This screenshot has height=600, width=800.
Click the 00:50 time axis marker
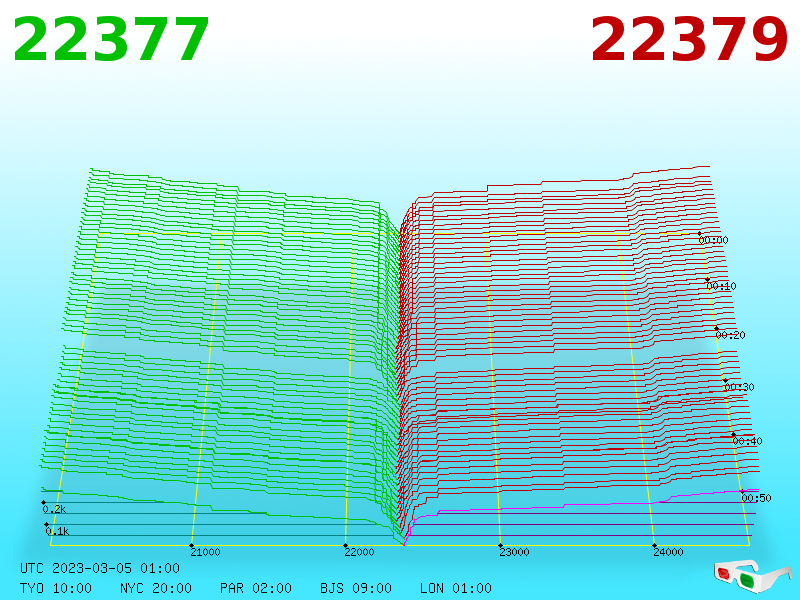coord(757,498)
